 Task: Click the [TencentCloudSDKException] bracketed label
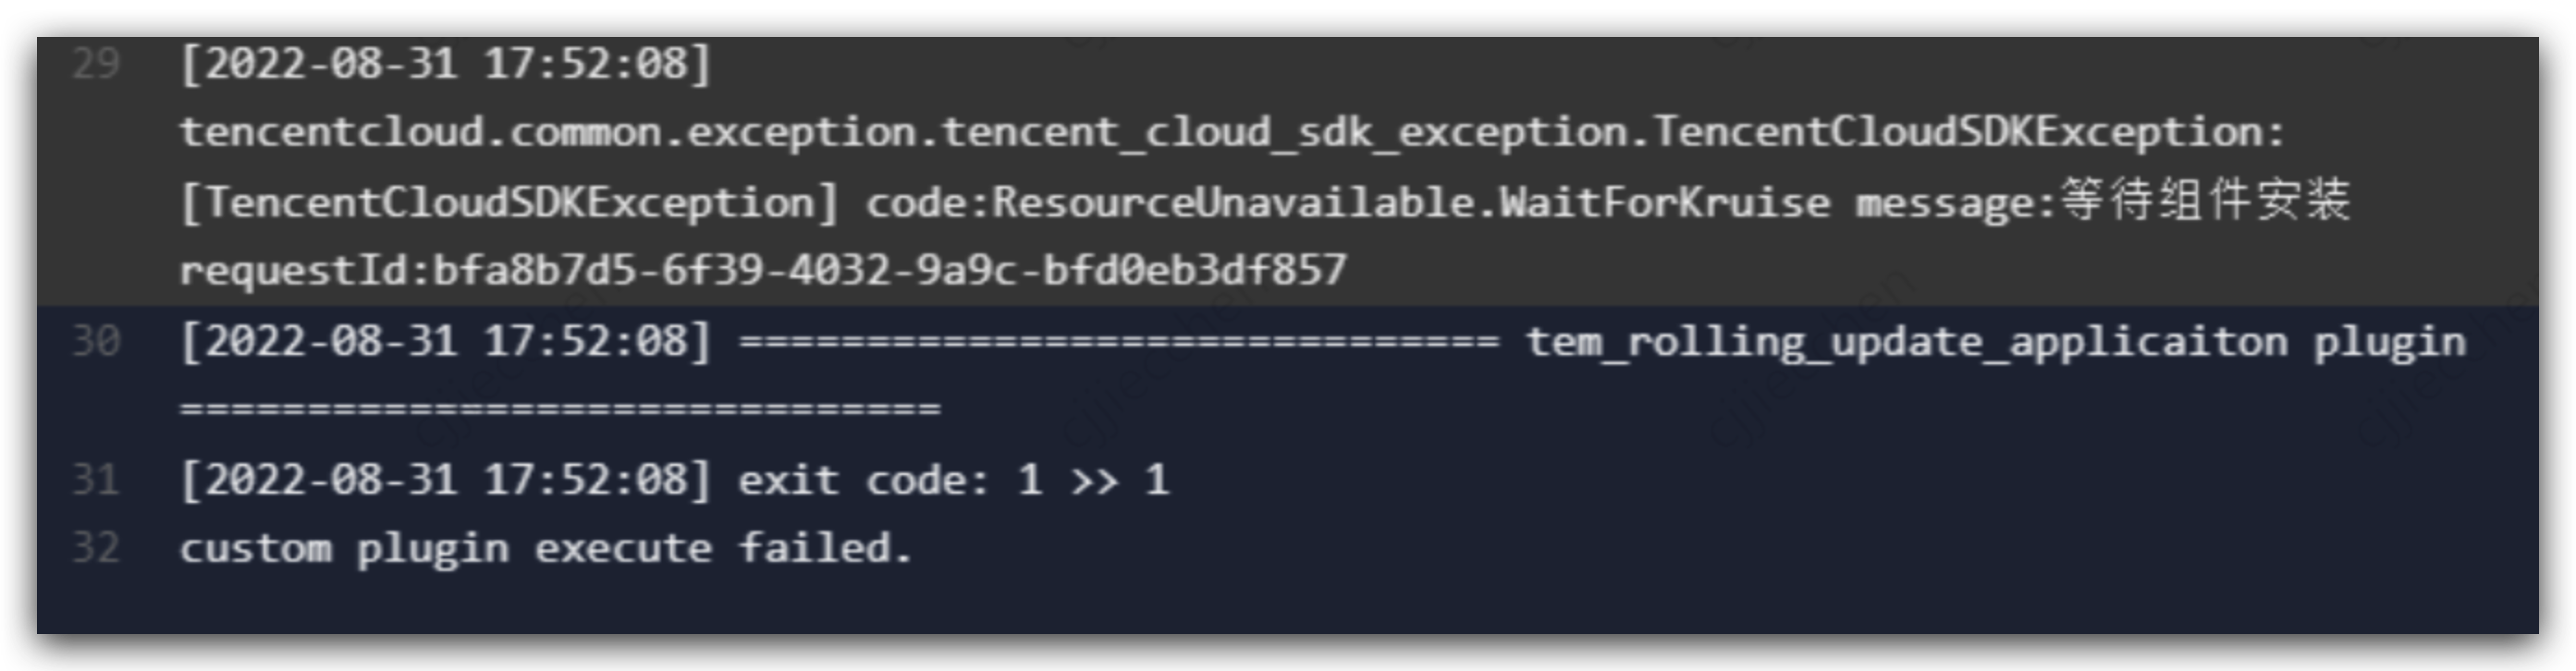(x=509, y=203)
